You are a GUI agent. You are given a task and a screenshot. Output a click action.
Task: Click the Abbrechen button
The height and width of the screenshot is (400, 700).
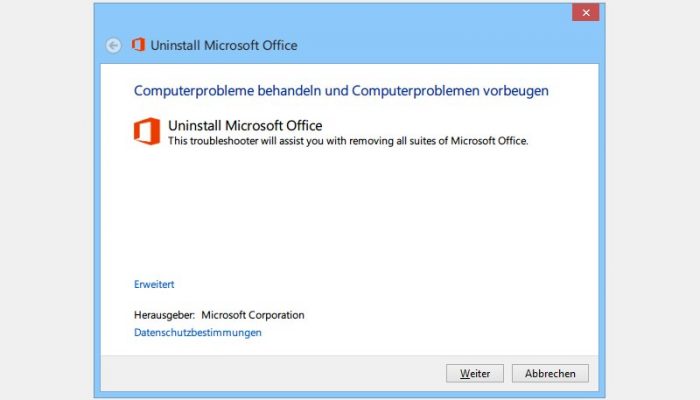[550, 373]
